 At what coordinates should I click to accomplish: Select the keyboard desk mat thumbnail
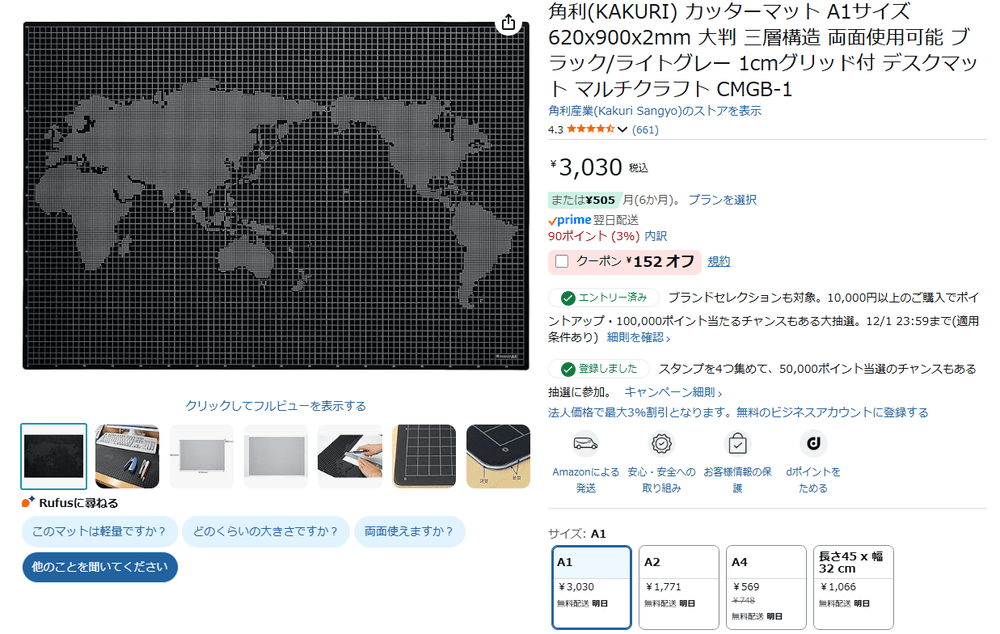click(x=127, y=456)
